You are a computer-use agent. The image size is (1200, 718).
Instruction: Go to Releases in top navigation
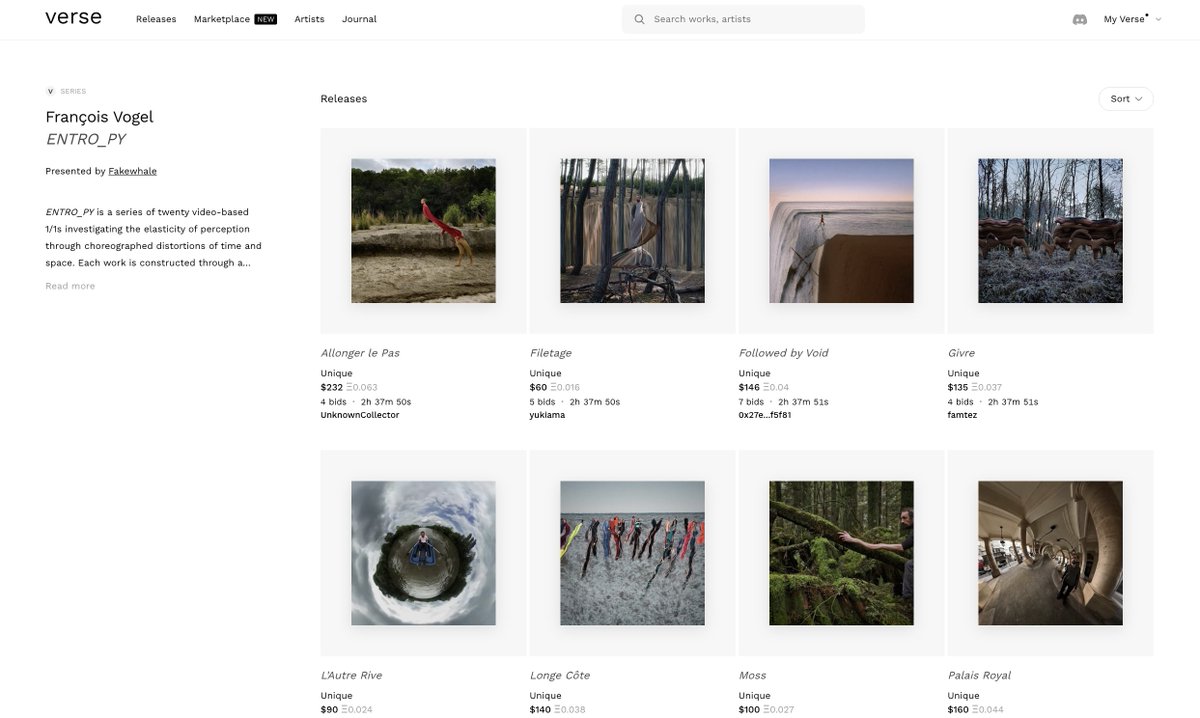pos(156,19)
